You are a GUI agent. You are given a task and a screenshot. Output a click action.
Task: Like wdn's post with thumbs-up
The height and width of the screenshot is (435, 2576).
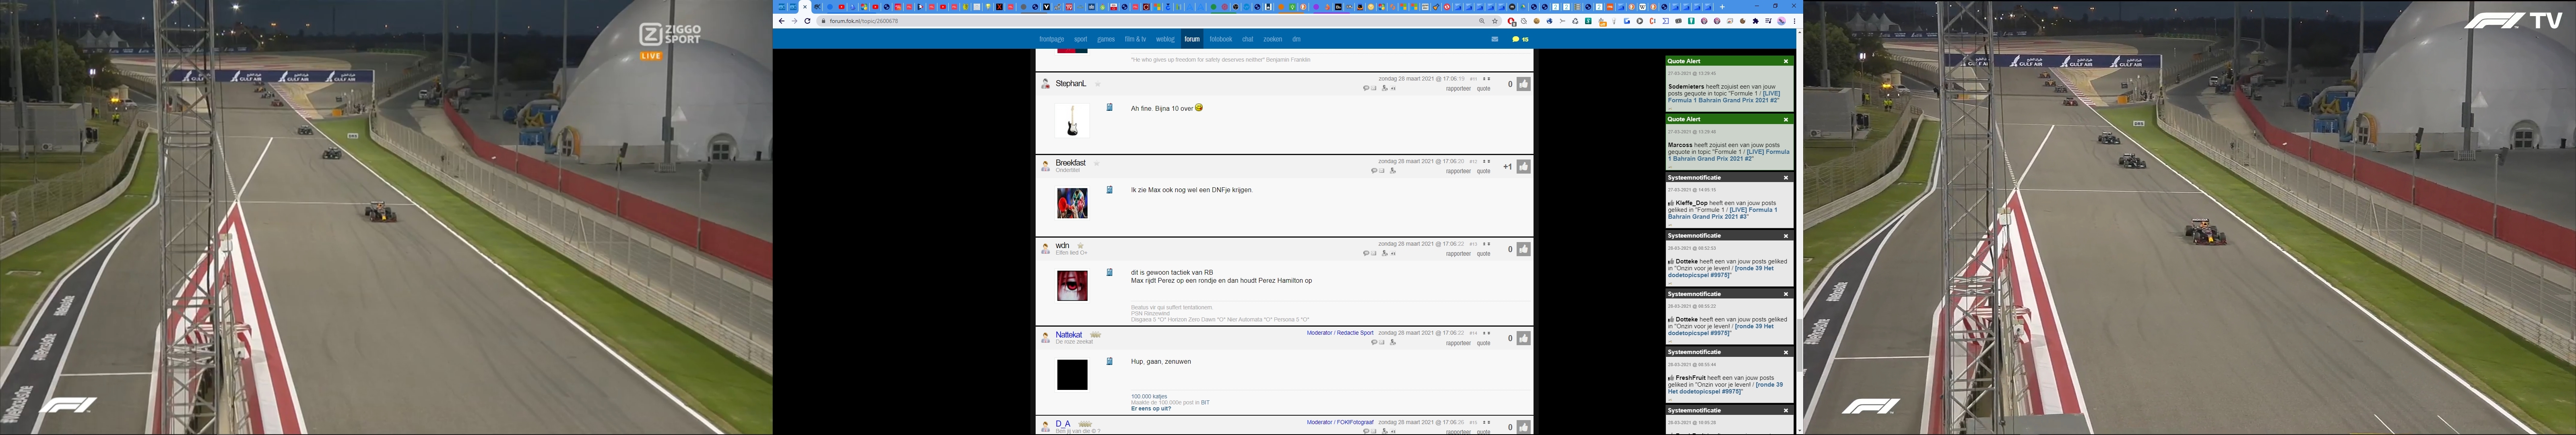1524,249
